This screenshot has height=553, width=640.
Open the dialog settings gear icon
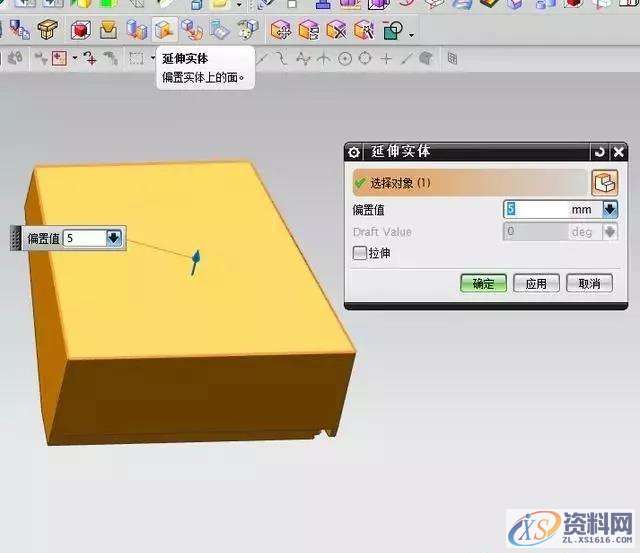coord(354,152)
